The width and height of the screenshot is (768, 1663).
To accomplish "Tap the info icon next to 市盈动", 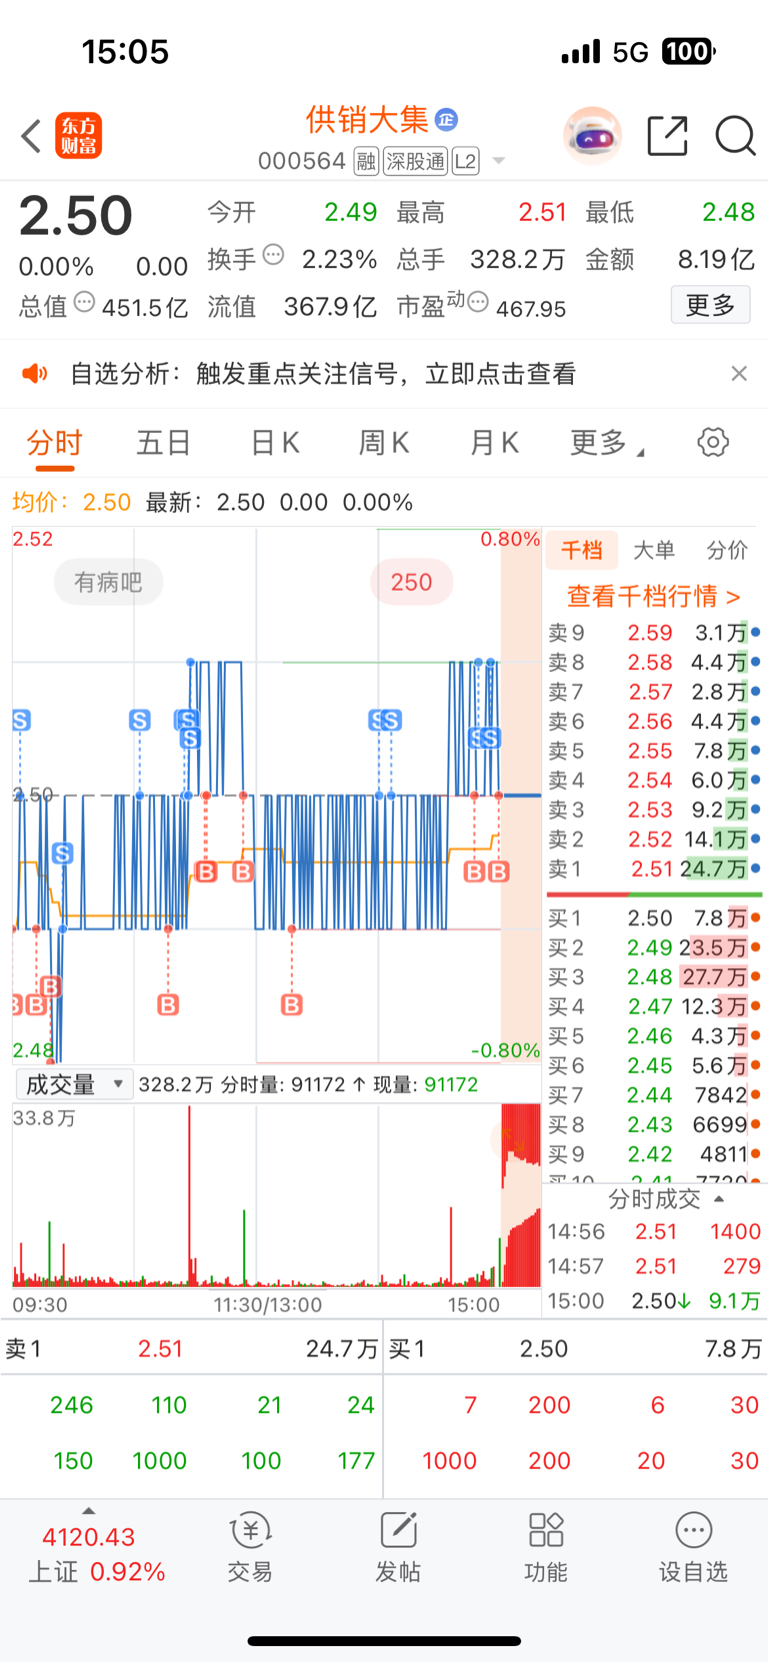I will point(479,302).
